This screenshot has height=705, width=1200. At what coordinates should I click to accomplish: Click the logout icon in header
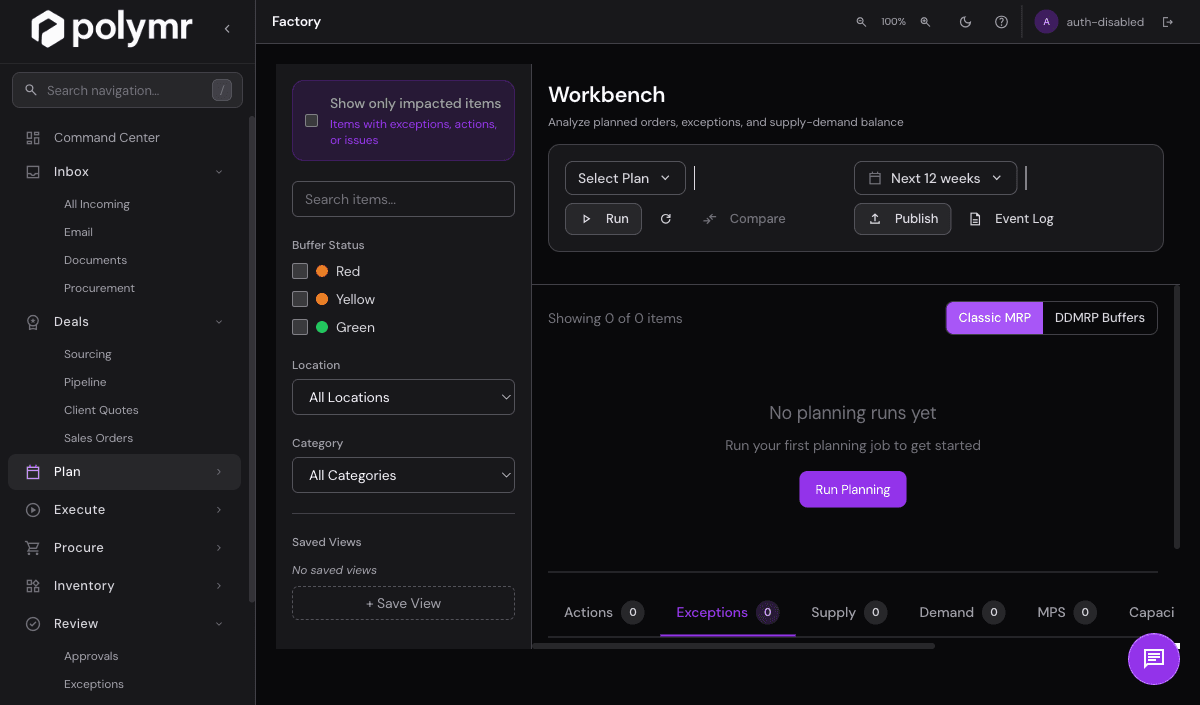[1167, 22]
